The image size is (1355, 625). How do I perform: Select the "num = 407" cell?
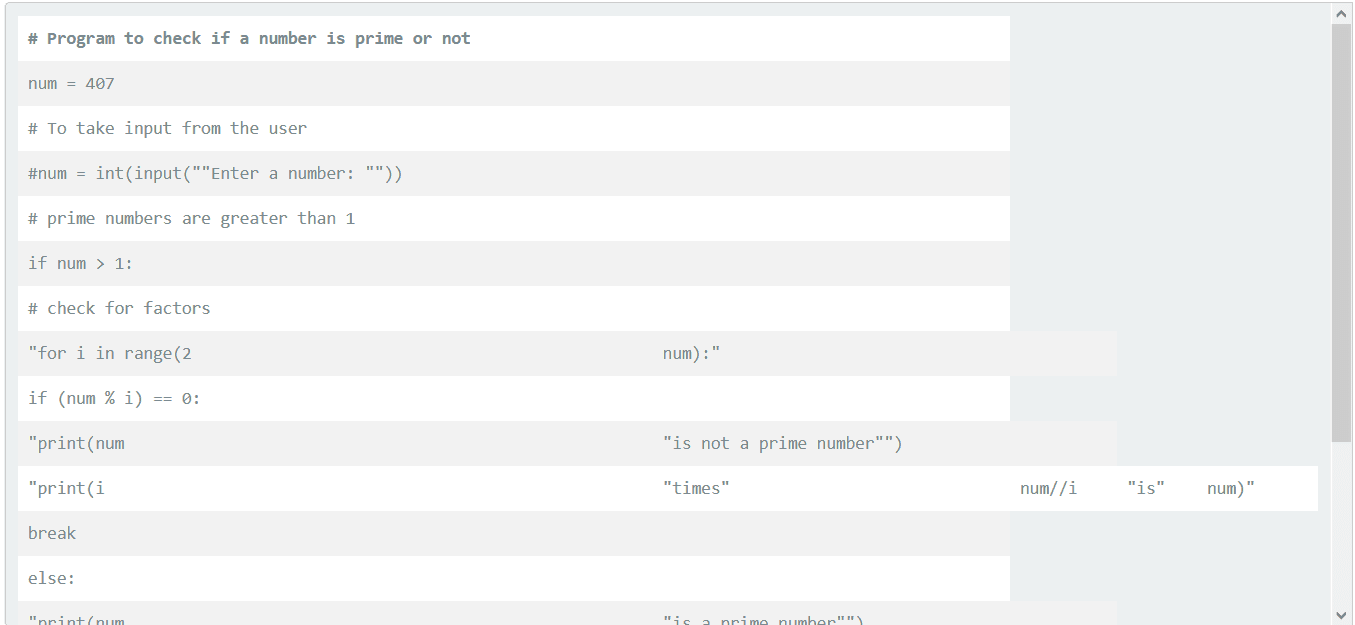pyautogui.click(x=72, y=84)
